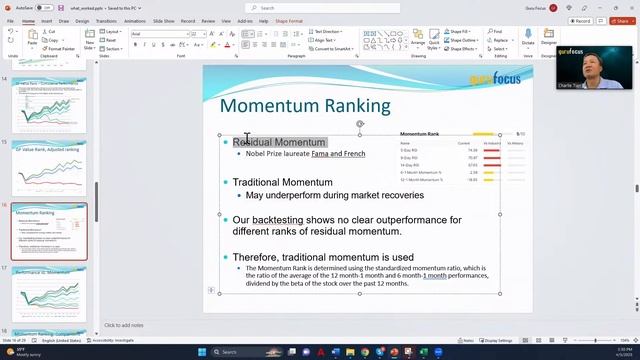
Task: Align text left
Action: (x=246, y=45)
